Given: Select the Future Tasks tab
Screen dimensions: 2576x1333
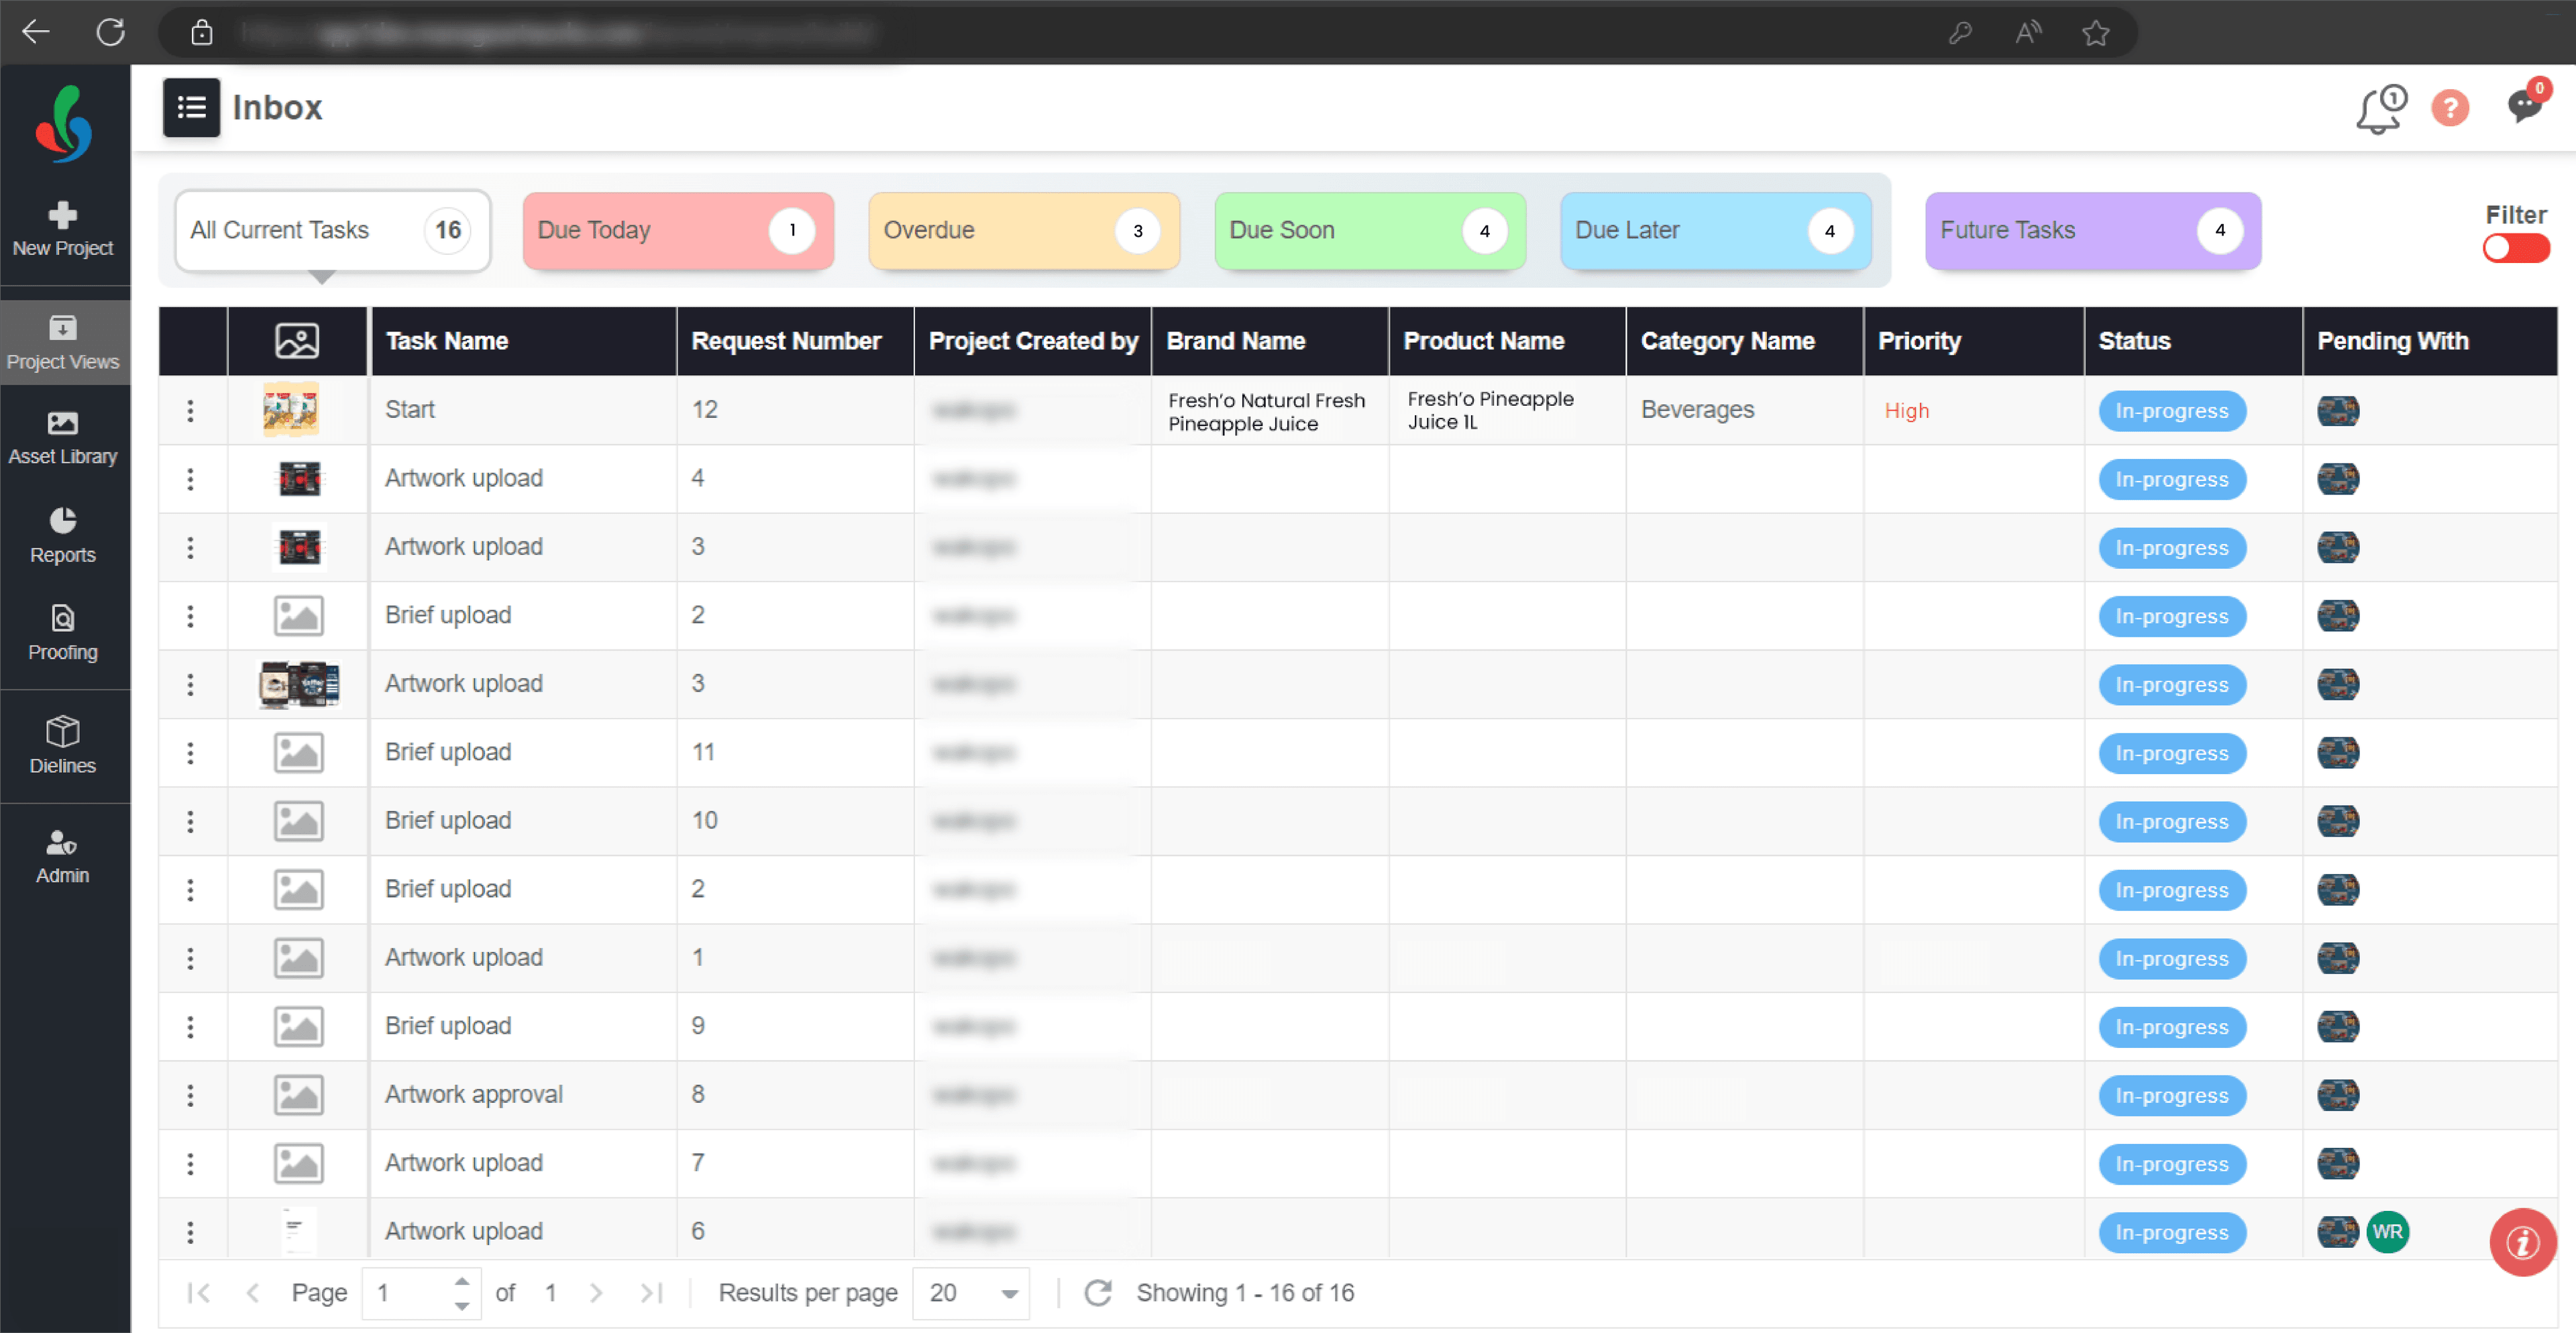Looking at the screenshot, I should pyautogui.click(x=2093, y=230).
